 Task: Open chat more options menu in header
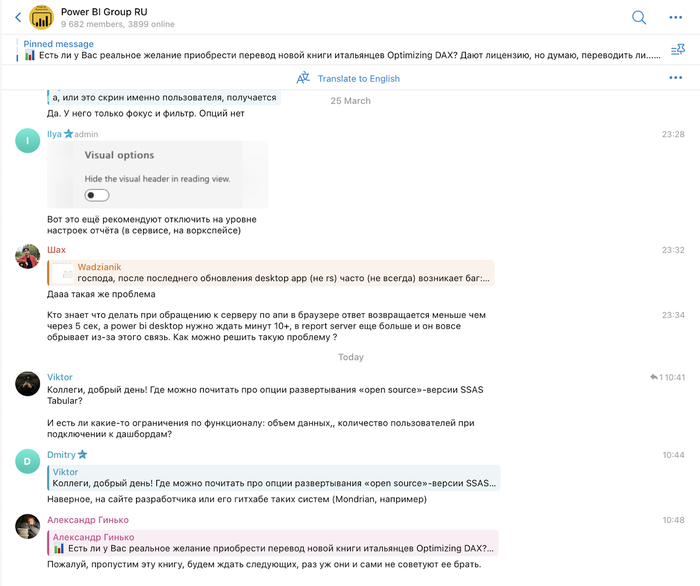pos(675,17)
